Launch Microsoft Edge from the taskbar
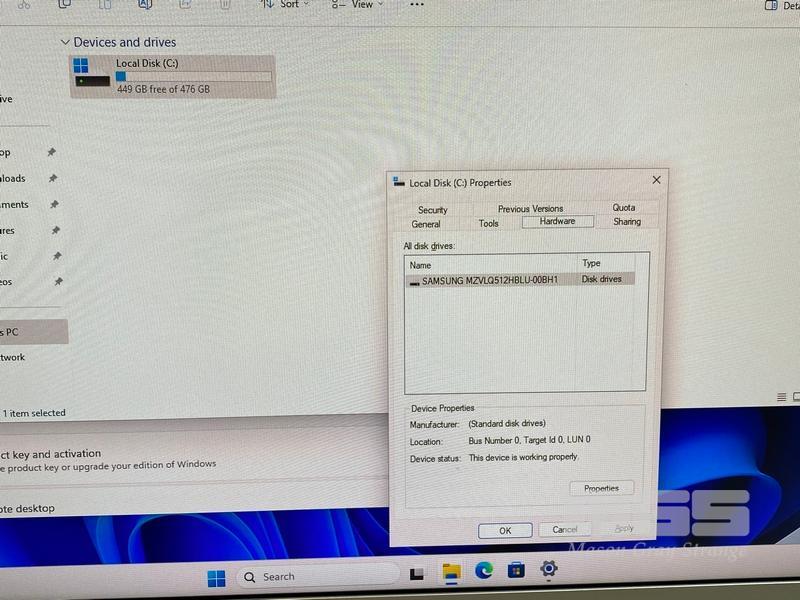The image size is (800, 600). [484, 570]
